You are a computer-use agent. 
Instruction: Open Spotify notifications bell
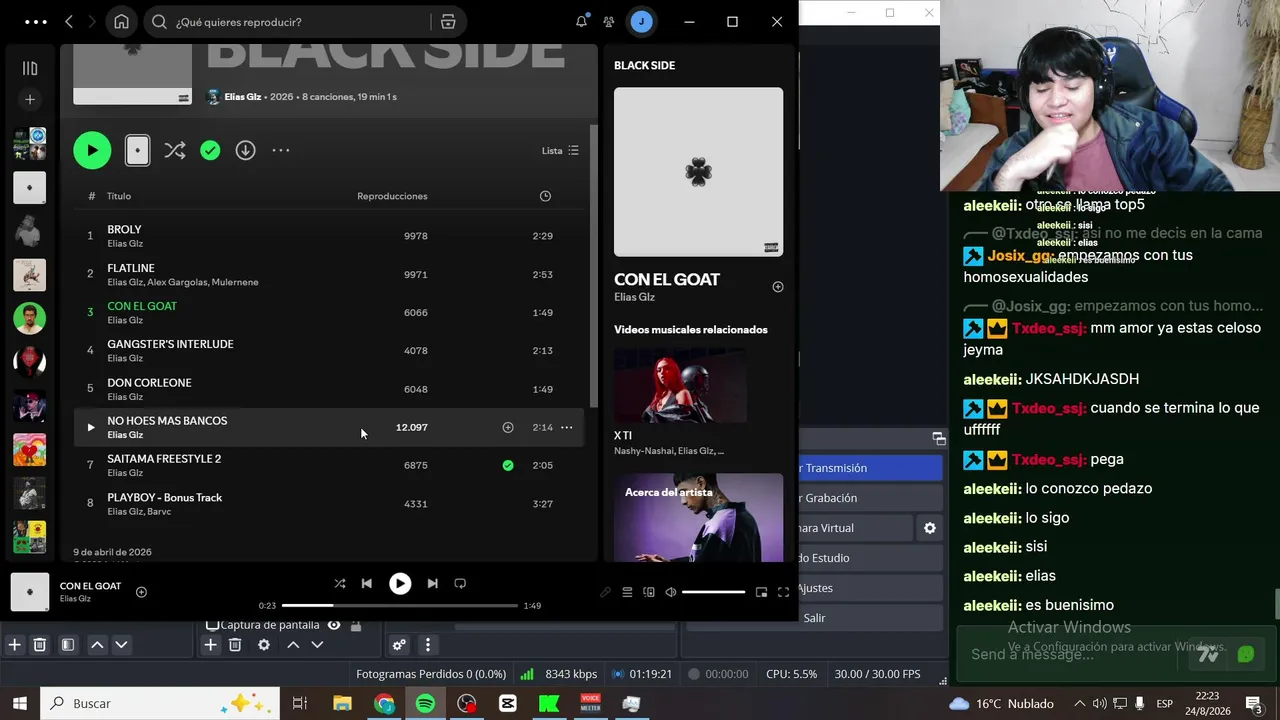pos(581,22)
